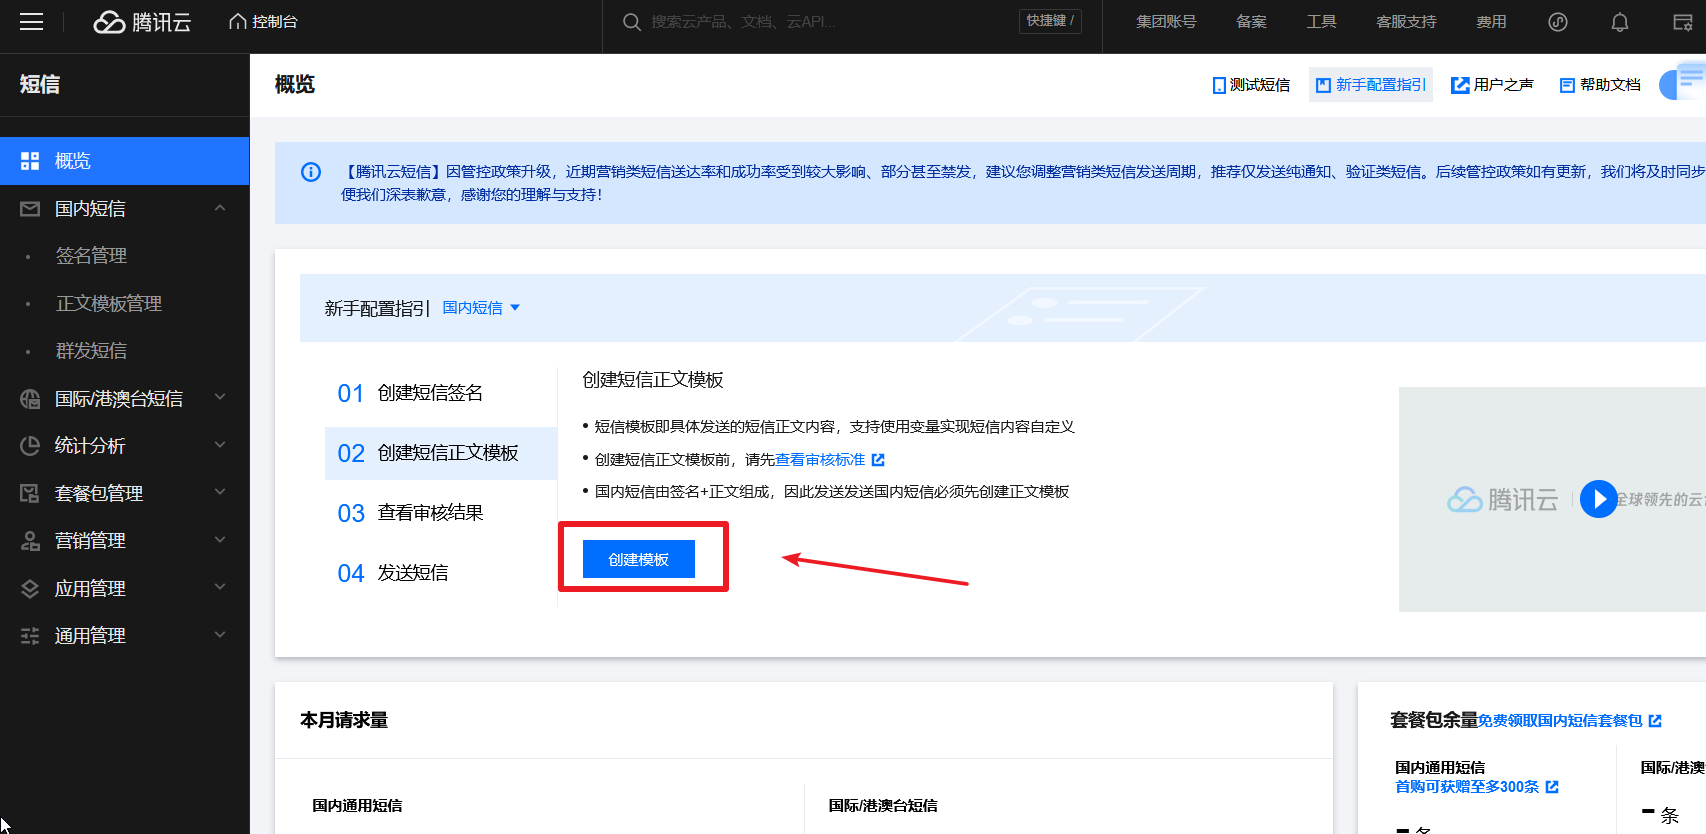Expand the 应用管理 section
The width and height of the screenshot is (1706, 834).
pyautogui.click(x=220, y=587)
